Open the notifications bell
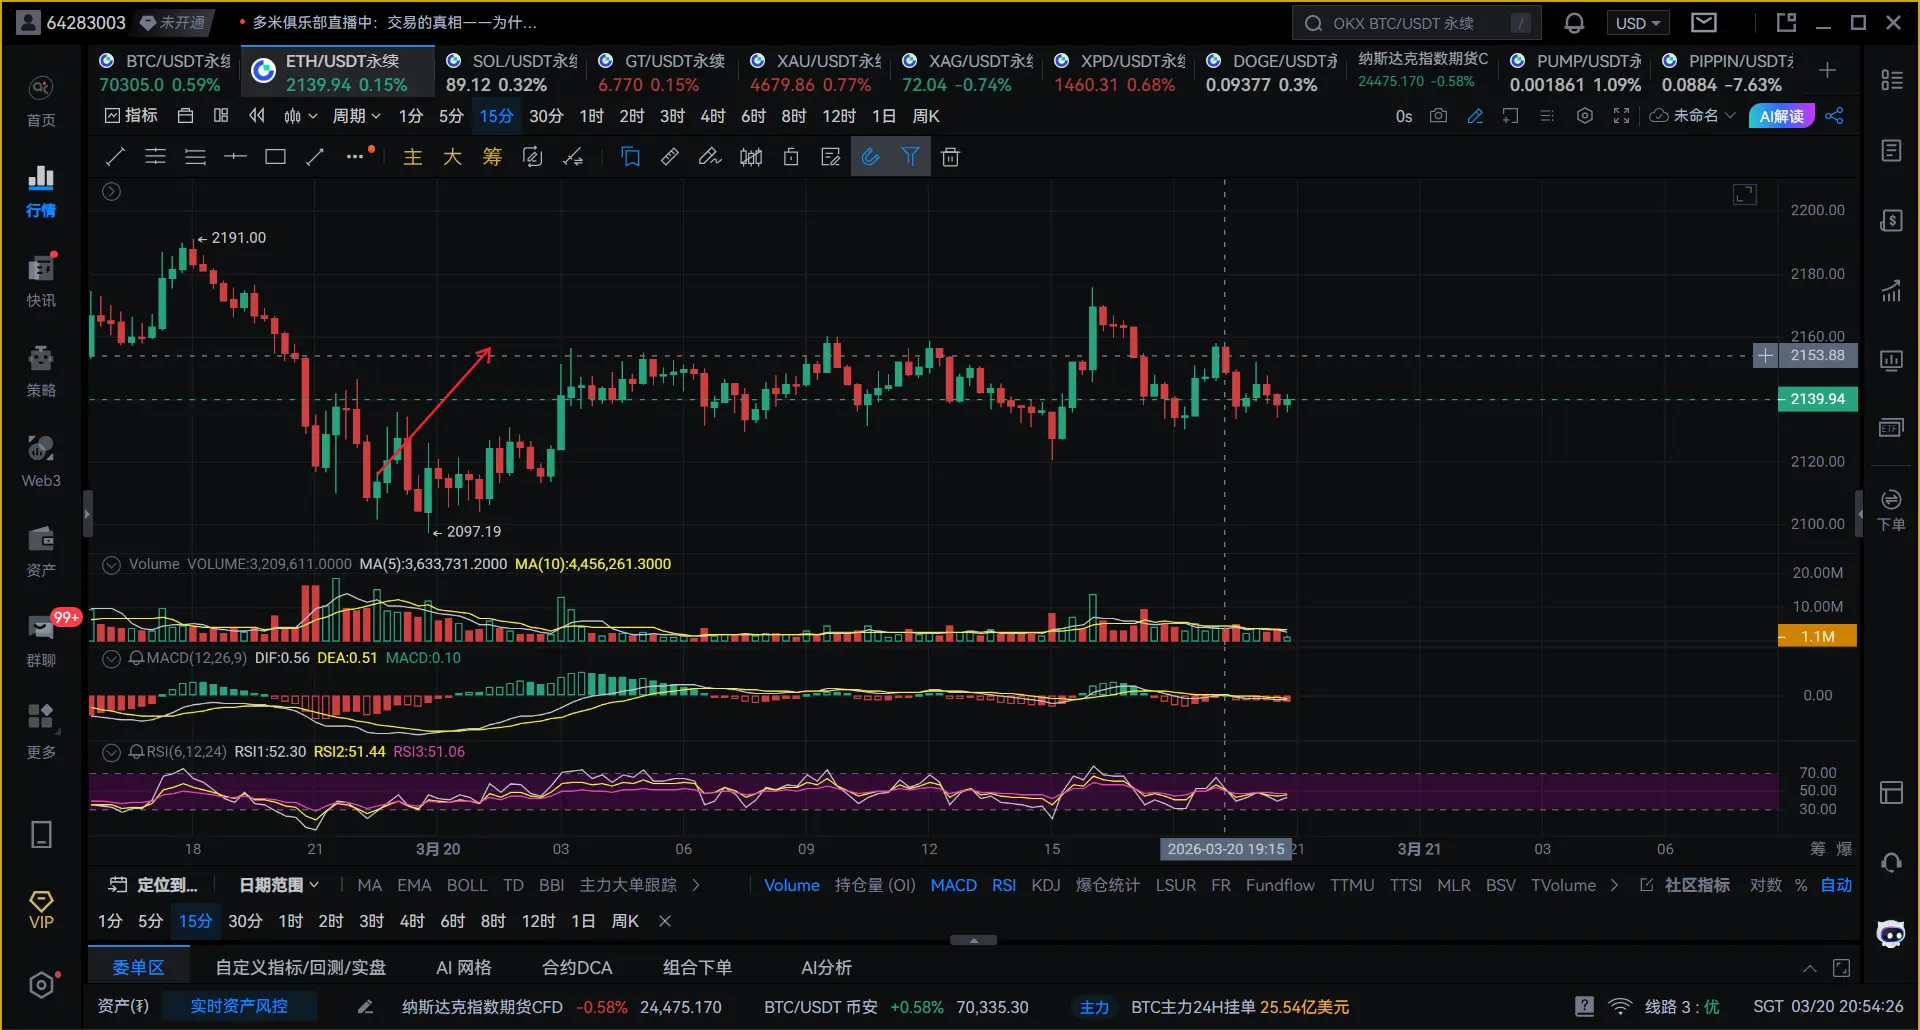This screenshot has height=1030, width=1920. 1574,23
